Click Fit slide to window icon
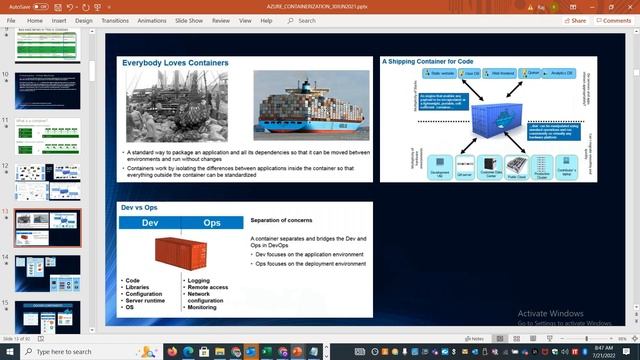The height and width of the screenshot is (360, 640). click(x=635, y=339)
